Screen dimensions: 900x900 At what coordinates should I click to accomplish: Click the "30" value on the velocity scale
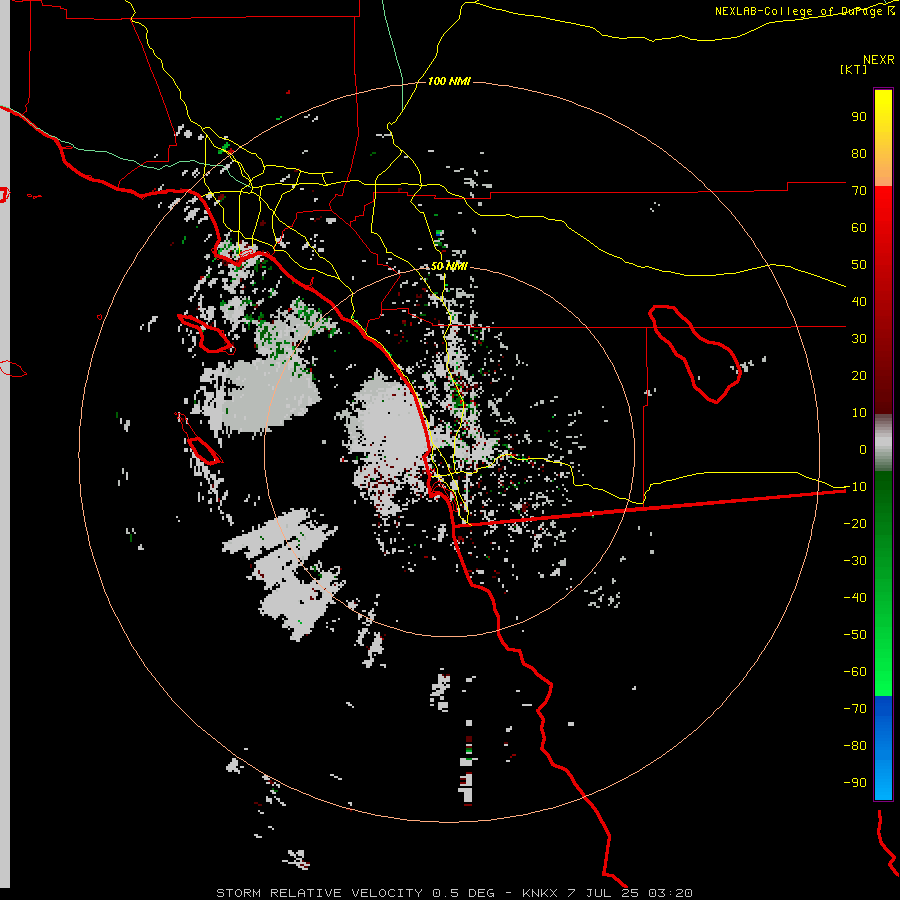click(x=859, y=339)
